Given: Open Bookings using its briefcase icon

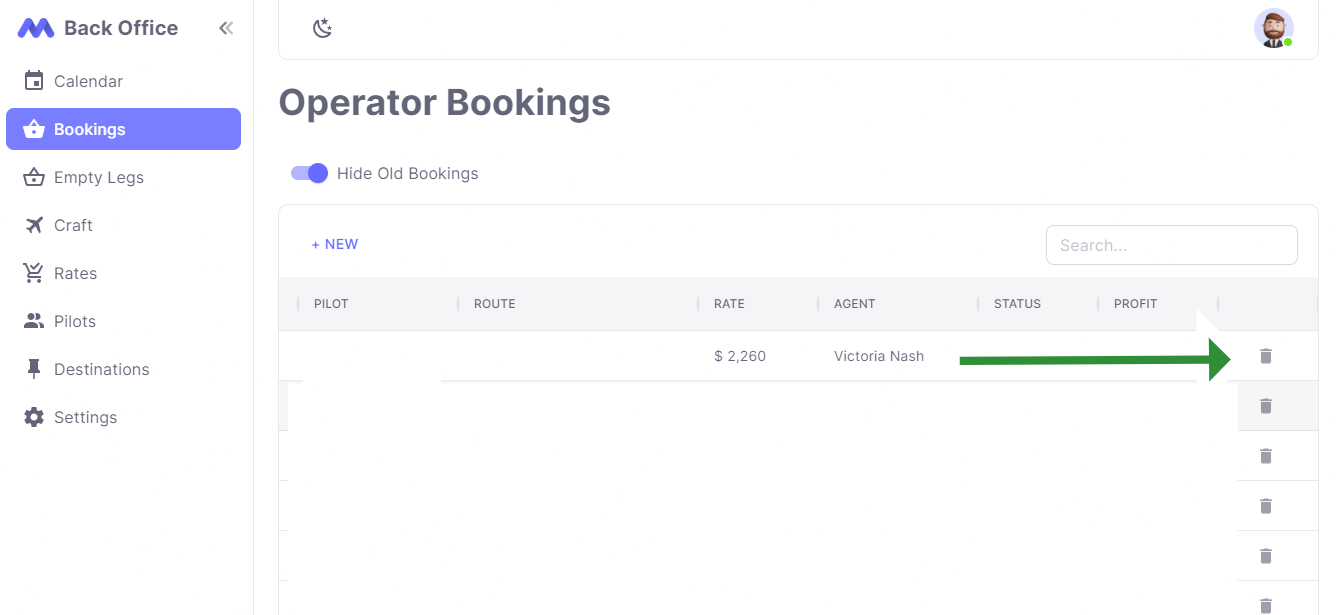Looking at the screenshot, I should (32, 128).
